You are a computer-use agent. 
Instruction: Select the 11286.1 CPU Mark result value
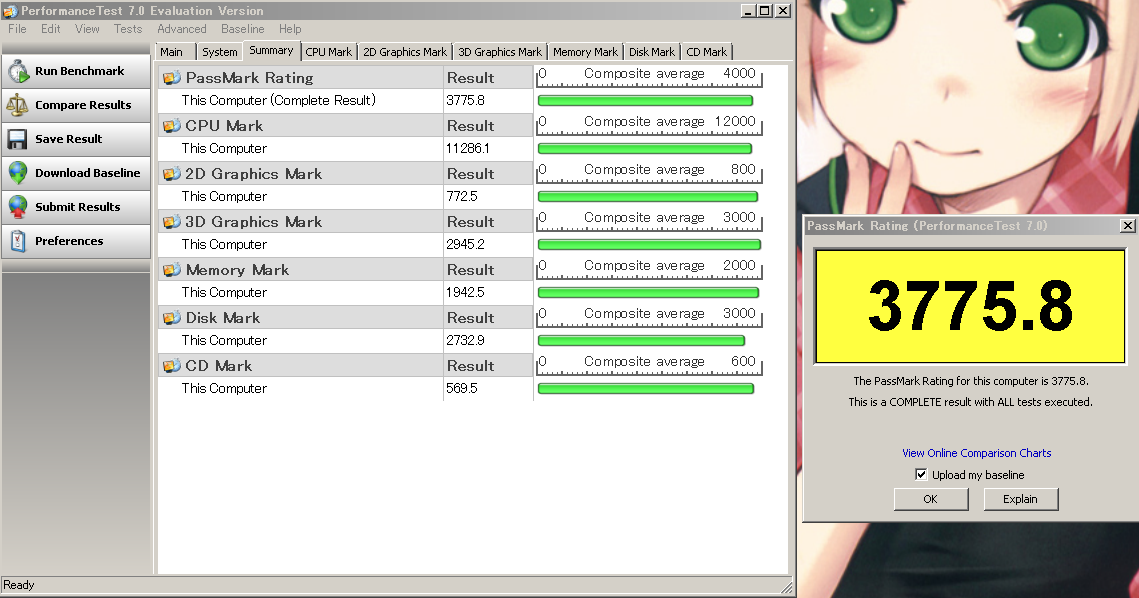pyautogui.click(x=468, y=148)
